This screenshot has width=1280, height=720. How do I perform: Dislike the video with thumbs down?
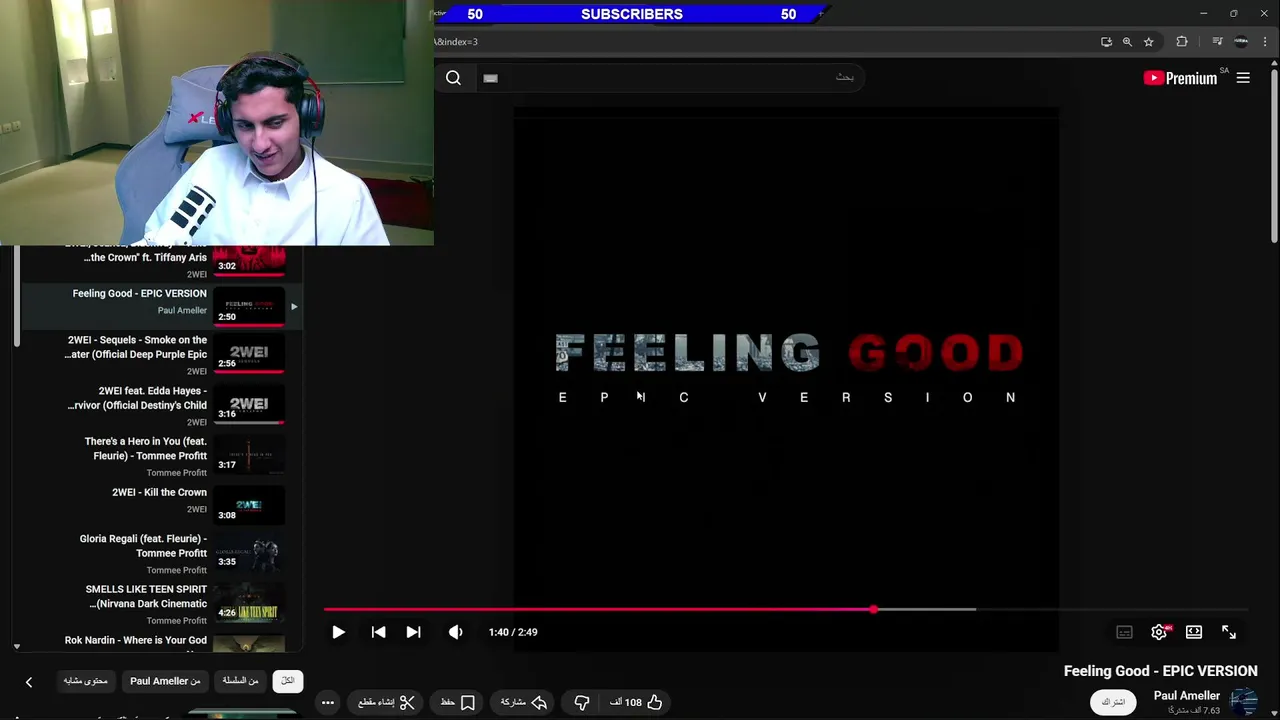coord(582,703)
